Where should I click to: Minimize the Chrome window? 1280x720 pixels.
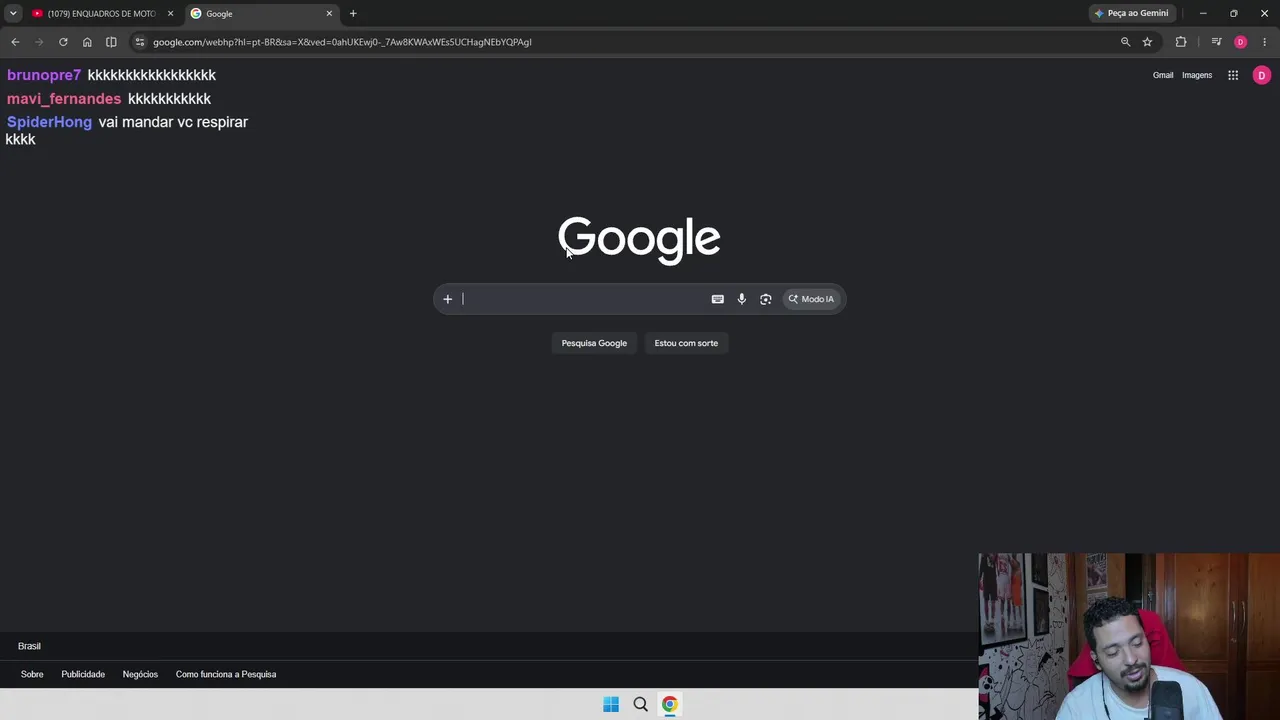click(1203, 14)
